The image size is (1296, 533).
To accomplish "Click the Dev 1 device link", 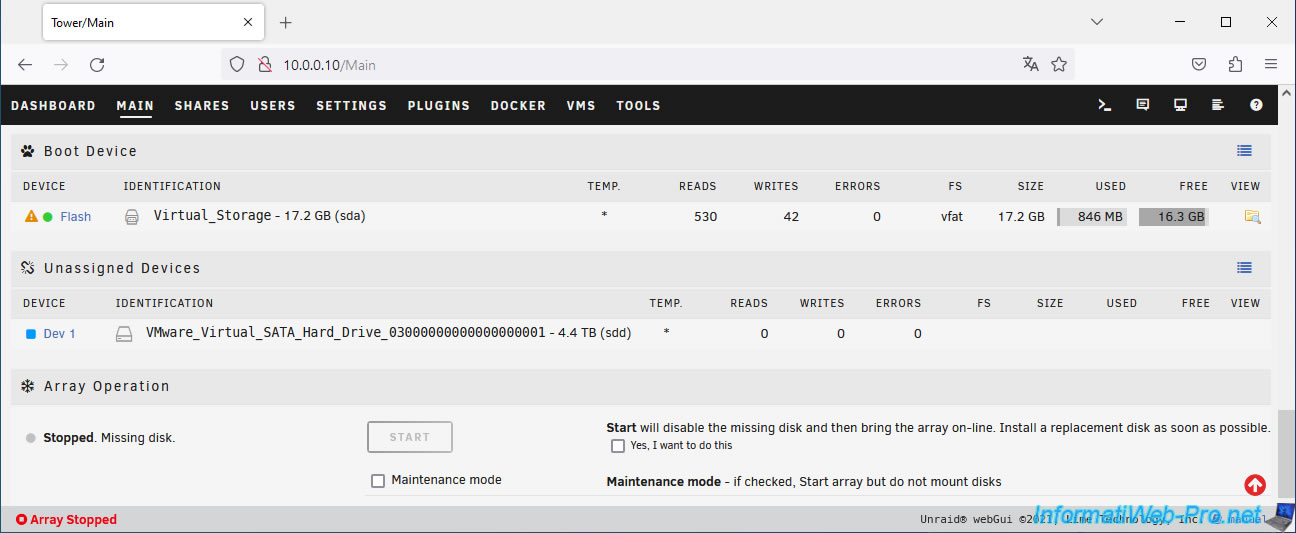I will (59, 334).
